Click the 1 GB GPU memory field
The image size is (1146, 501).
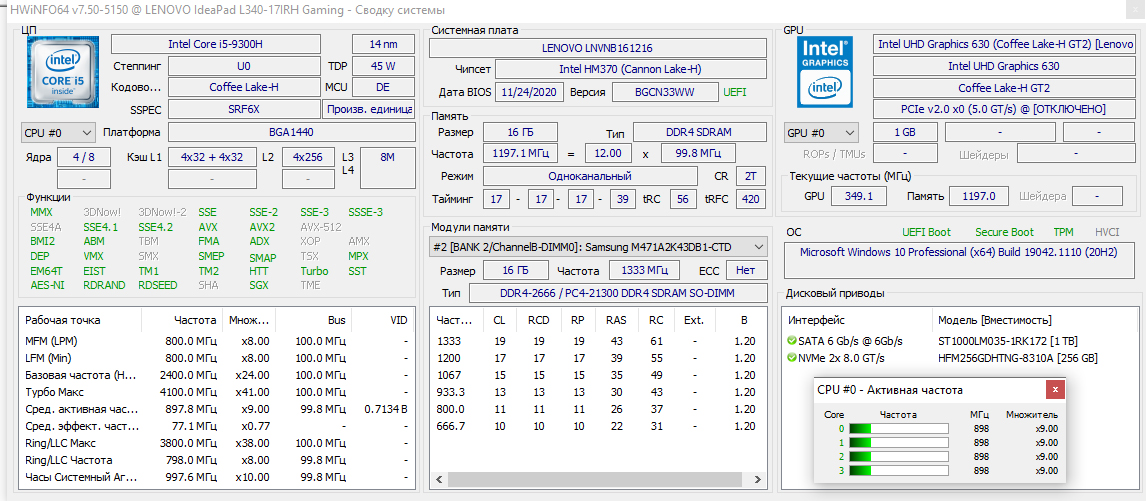coord(905,133)
